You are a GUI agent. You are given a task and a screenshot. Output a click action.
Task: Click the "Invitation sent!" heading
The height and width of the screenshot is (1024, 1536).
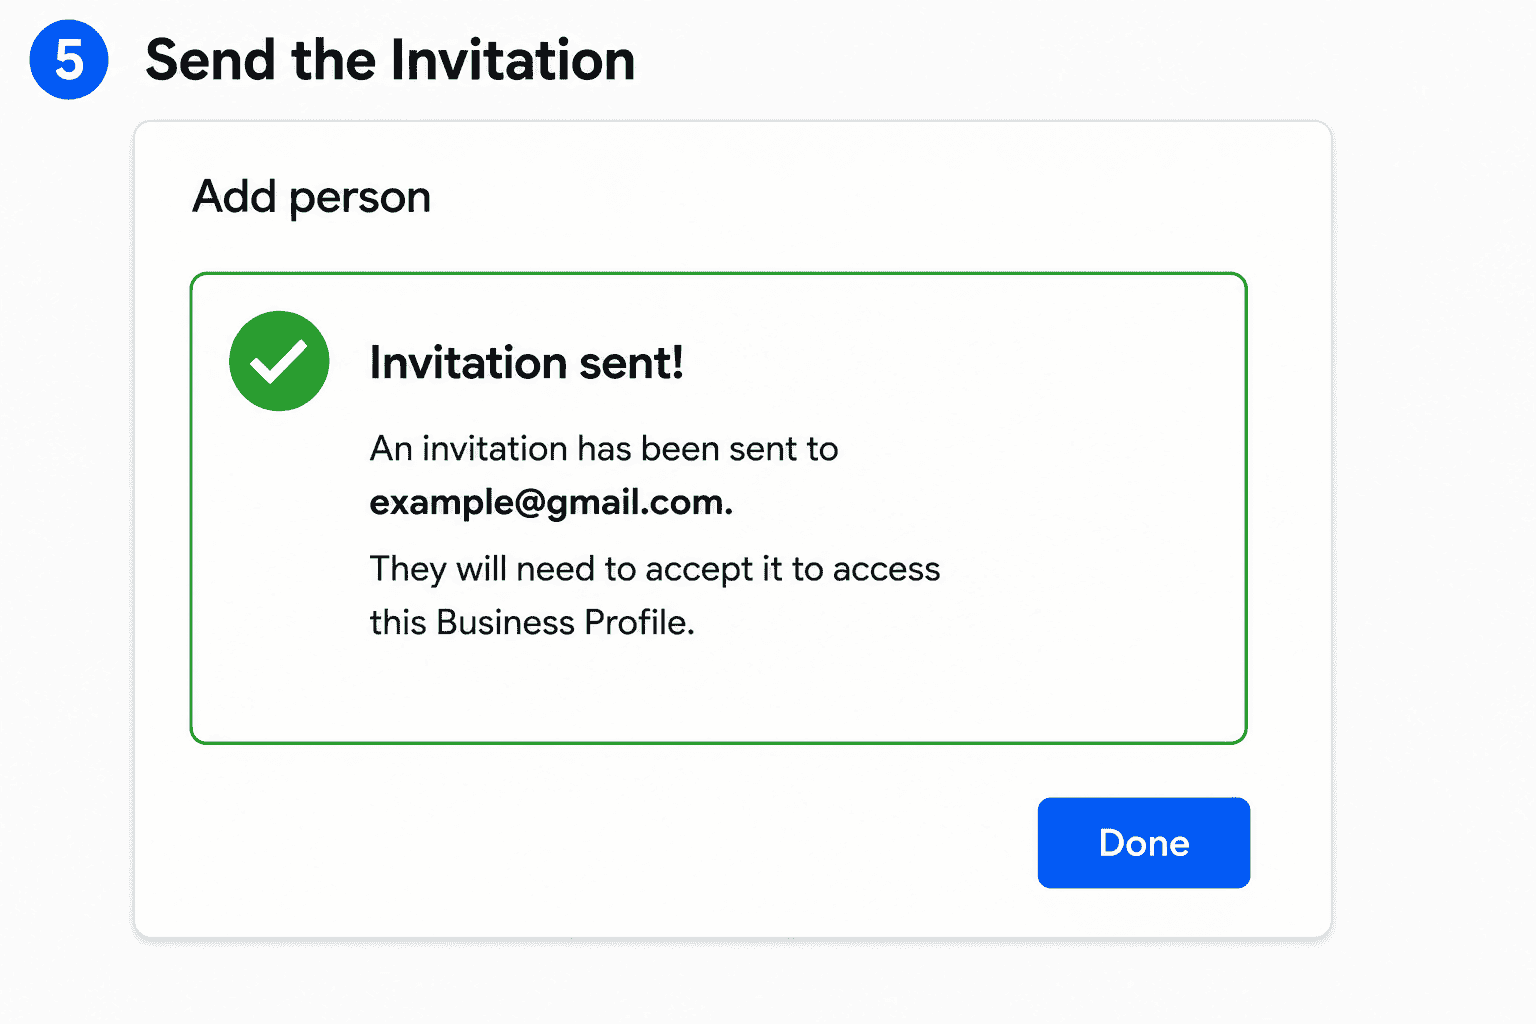[x=526, y=362]
